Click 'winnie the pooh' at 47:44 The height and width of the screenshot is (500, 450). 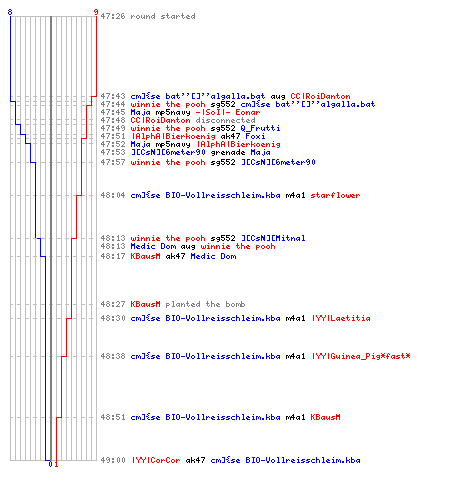[168, 104]
